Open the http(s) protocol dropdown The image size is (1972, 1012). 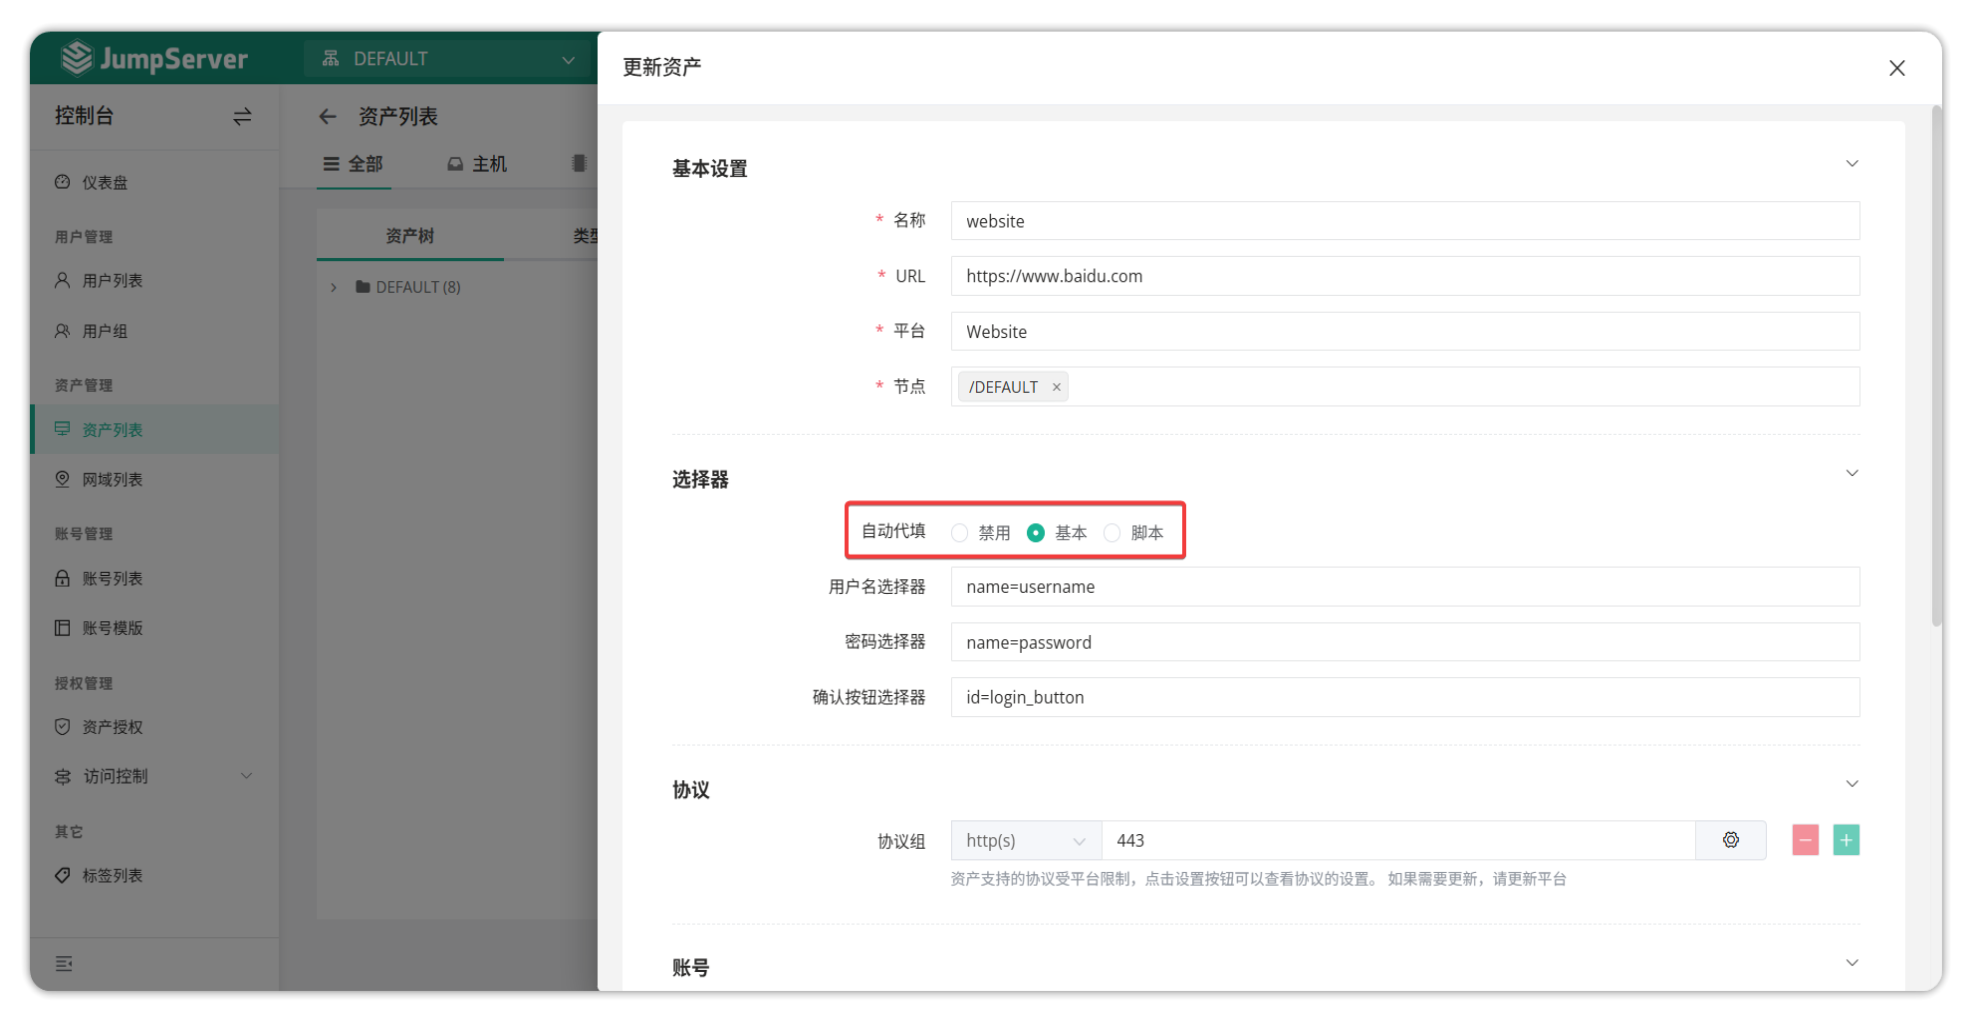click(1026, 840)
